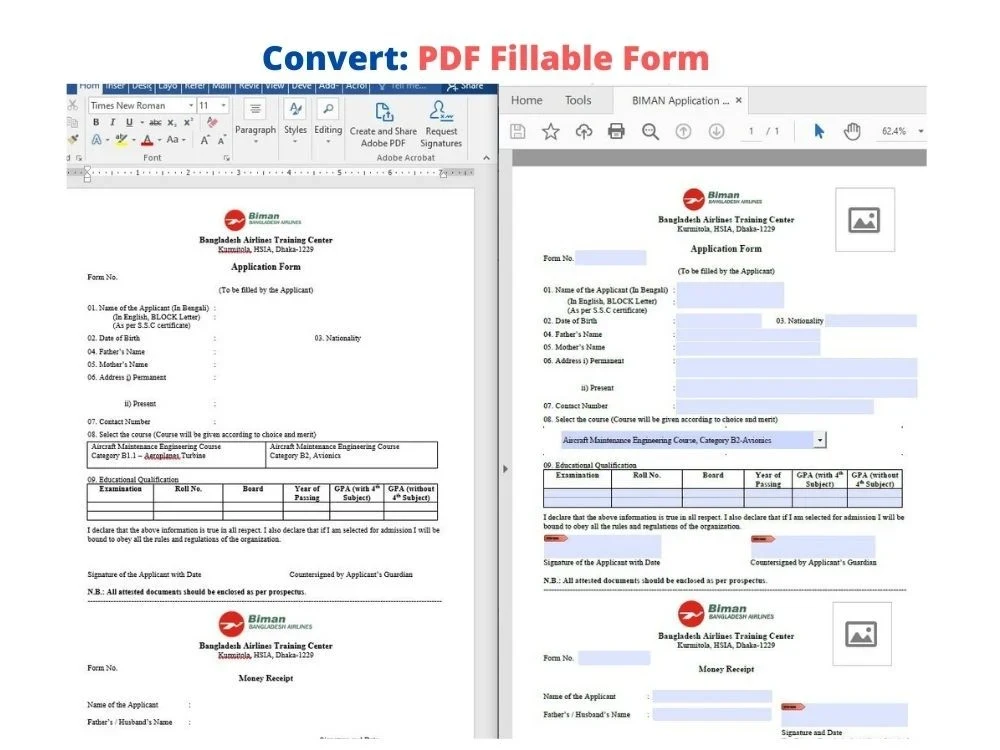This screenshot has width=1000, height=750.
Task: Apply Text Effects glowing A icon
Action: tap(96, 139)
